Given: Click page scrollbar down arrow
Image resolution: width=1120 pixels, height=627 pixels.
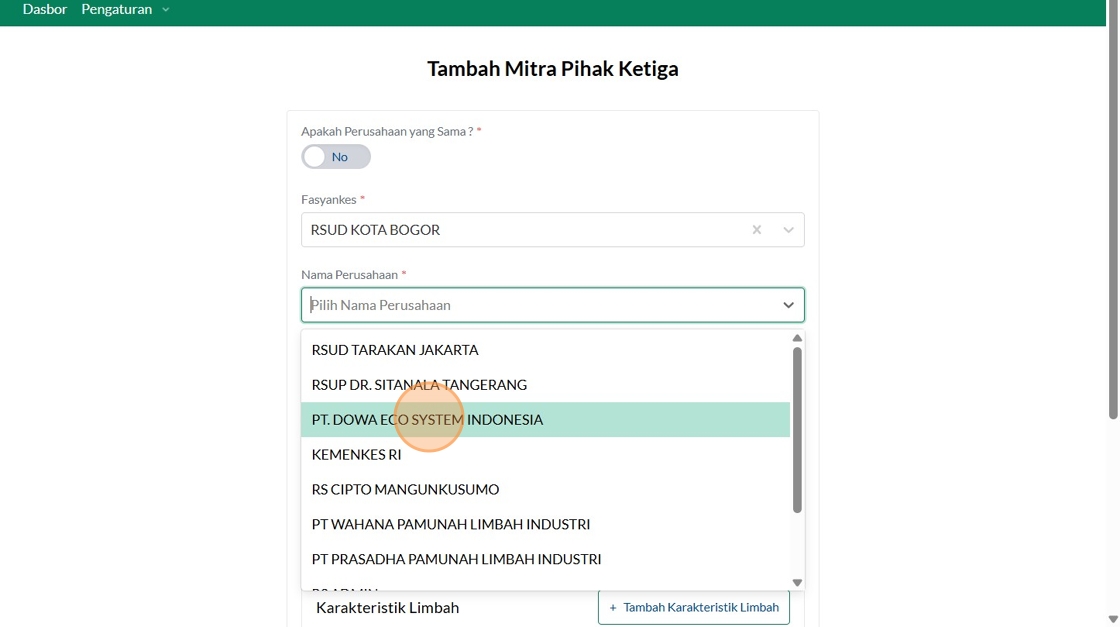Looking at the screenshot, I should point(1113,619).
